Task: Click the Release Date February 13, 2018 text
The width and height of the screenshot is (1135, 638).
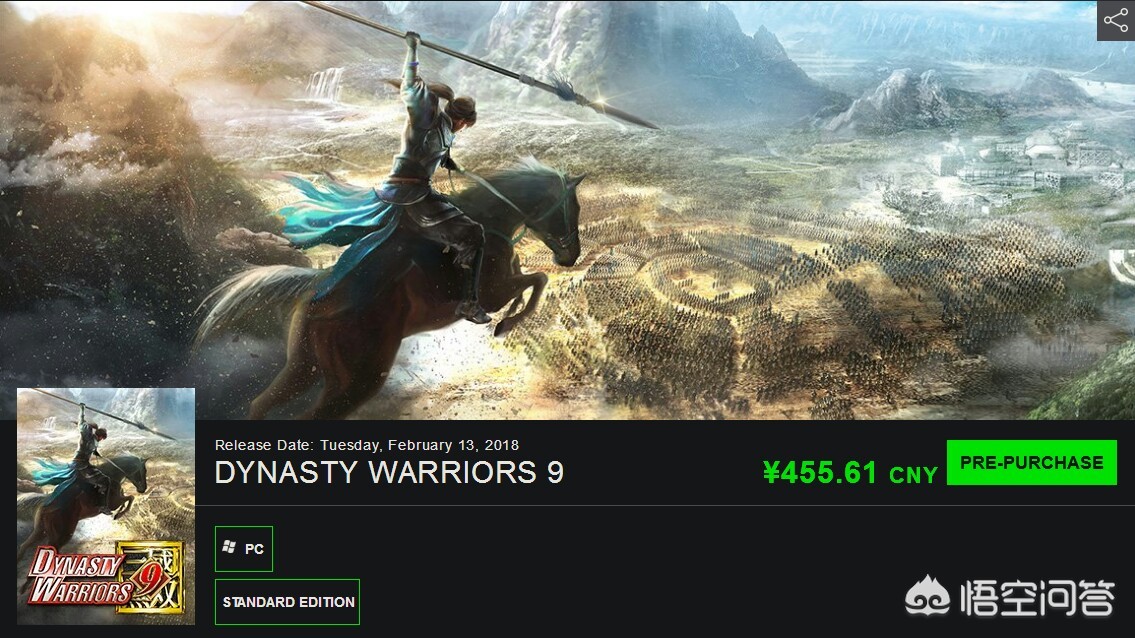Action: tap(367, 445)
